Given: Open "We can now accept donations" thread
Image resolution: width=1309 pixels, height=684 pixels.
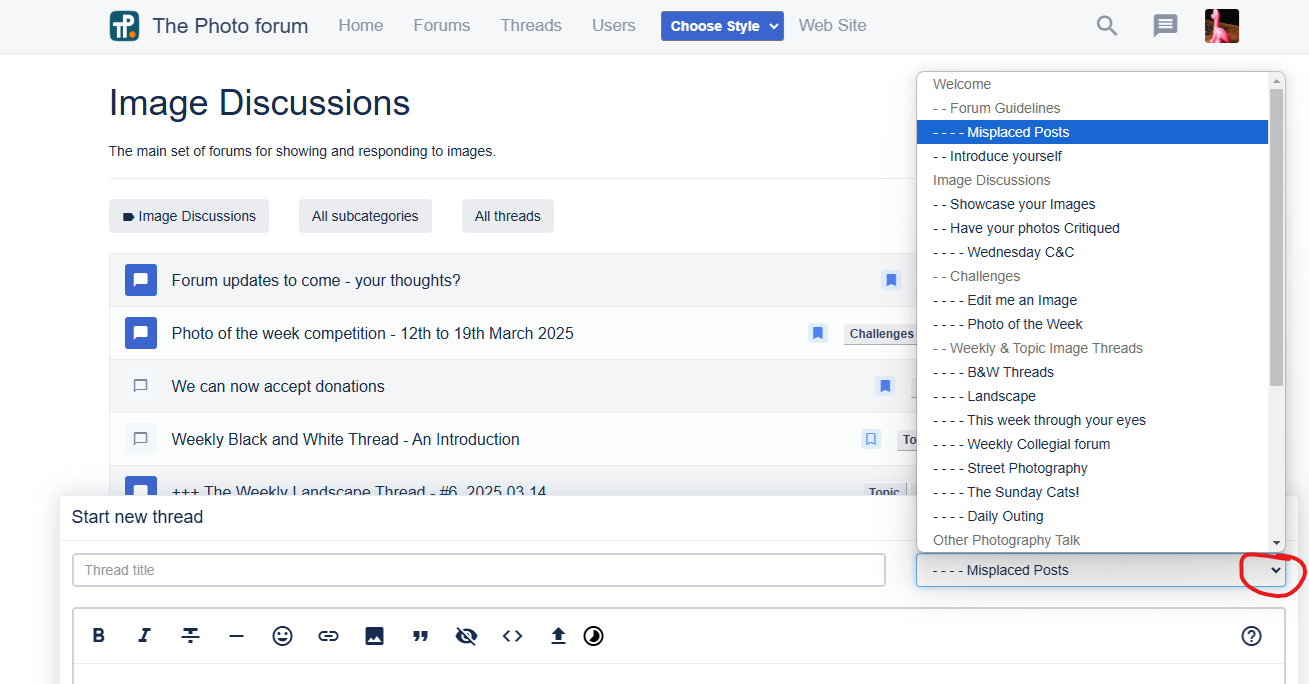Looking at the screenshot, I should tap(278, 386).
